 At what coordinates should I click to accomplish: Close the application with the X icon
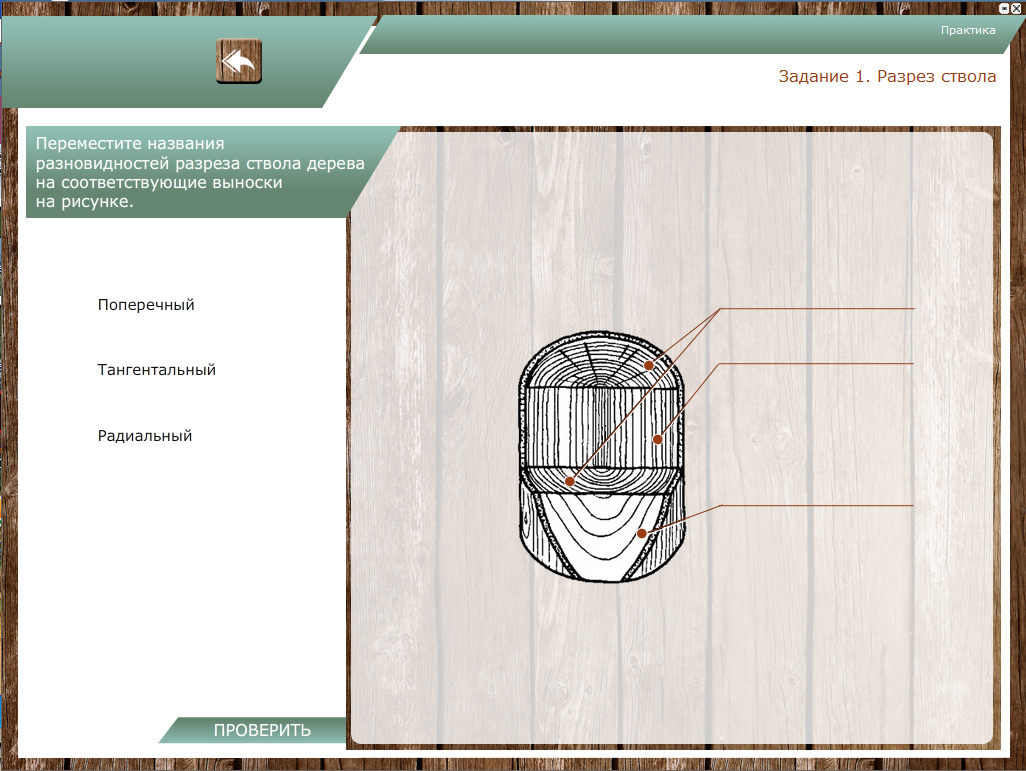point(1016,7)
